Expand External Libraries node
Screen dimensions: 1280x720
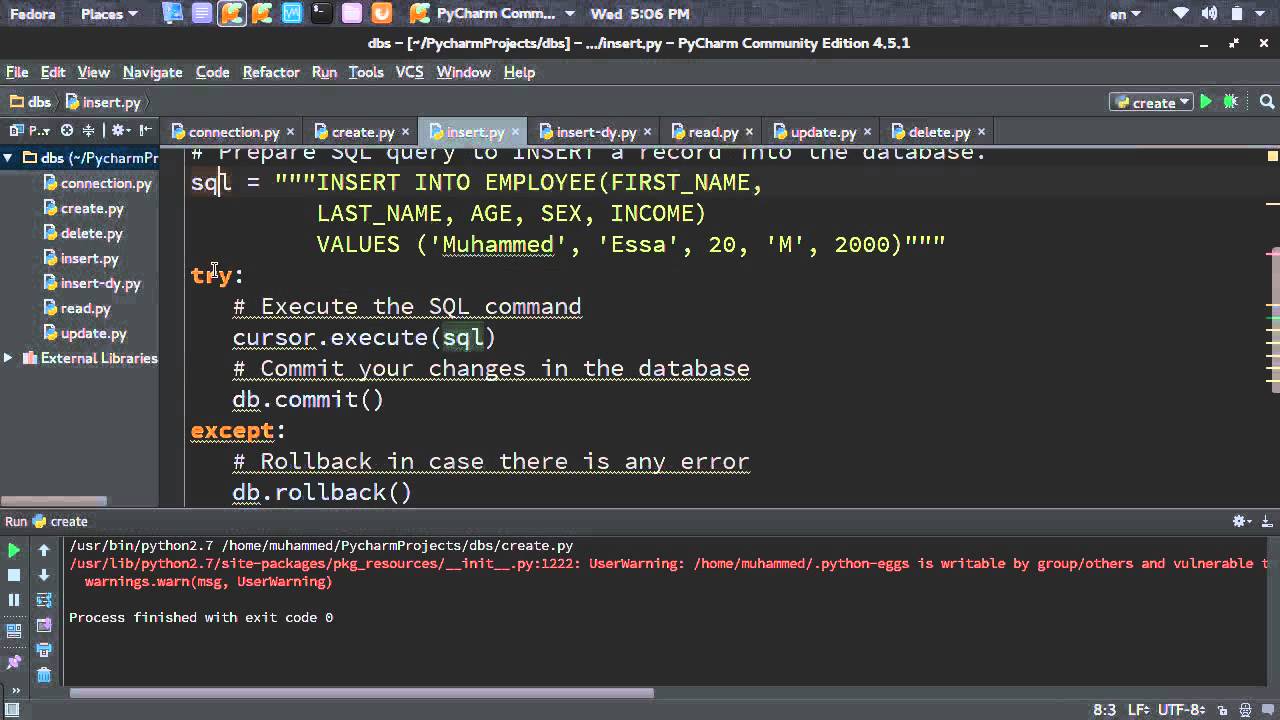point(8,358)
